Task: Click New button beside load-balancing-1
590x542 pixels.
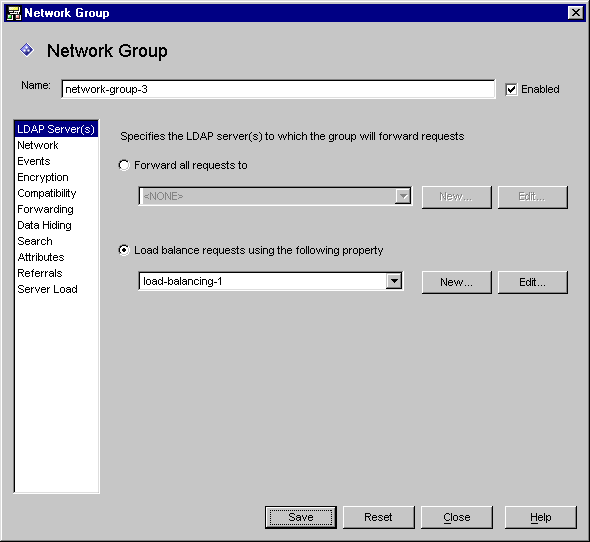Action: tap(456, 282)
